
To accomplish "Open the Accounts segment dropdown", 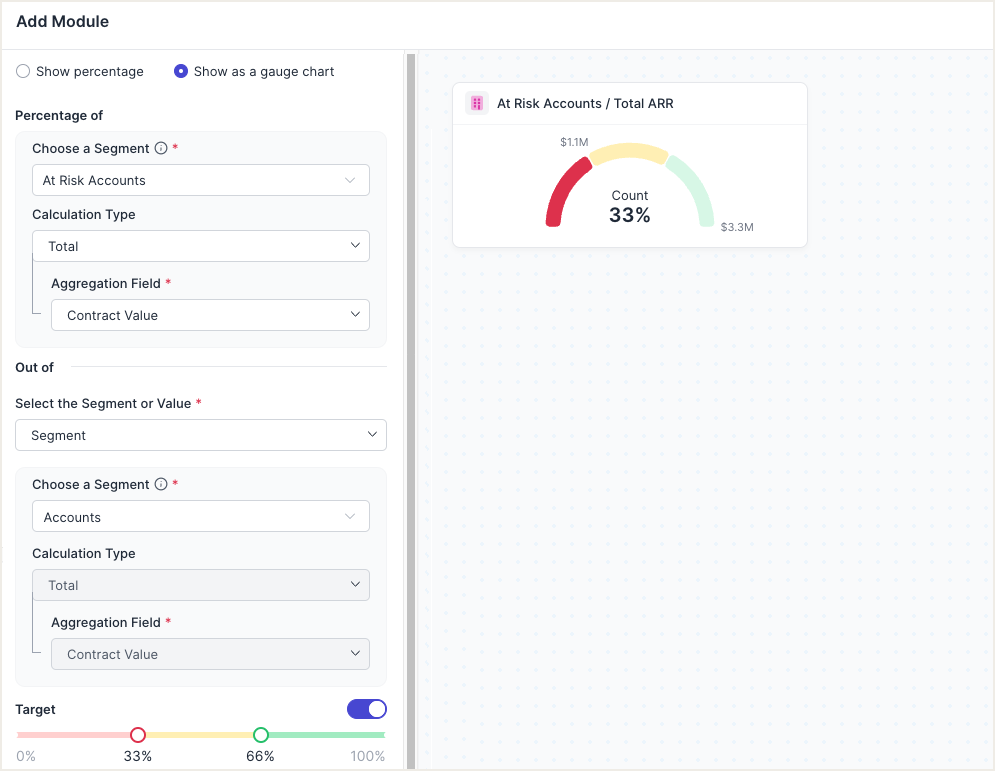I will (x=200, y=517).
